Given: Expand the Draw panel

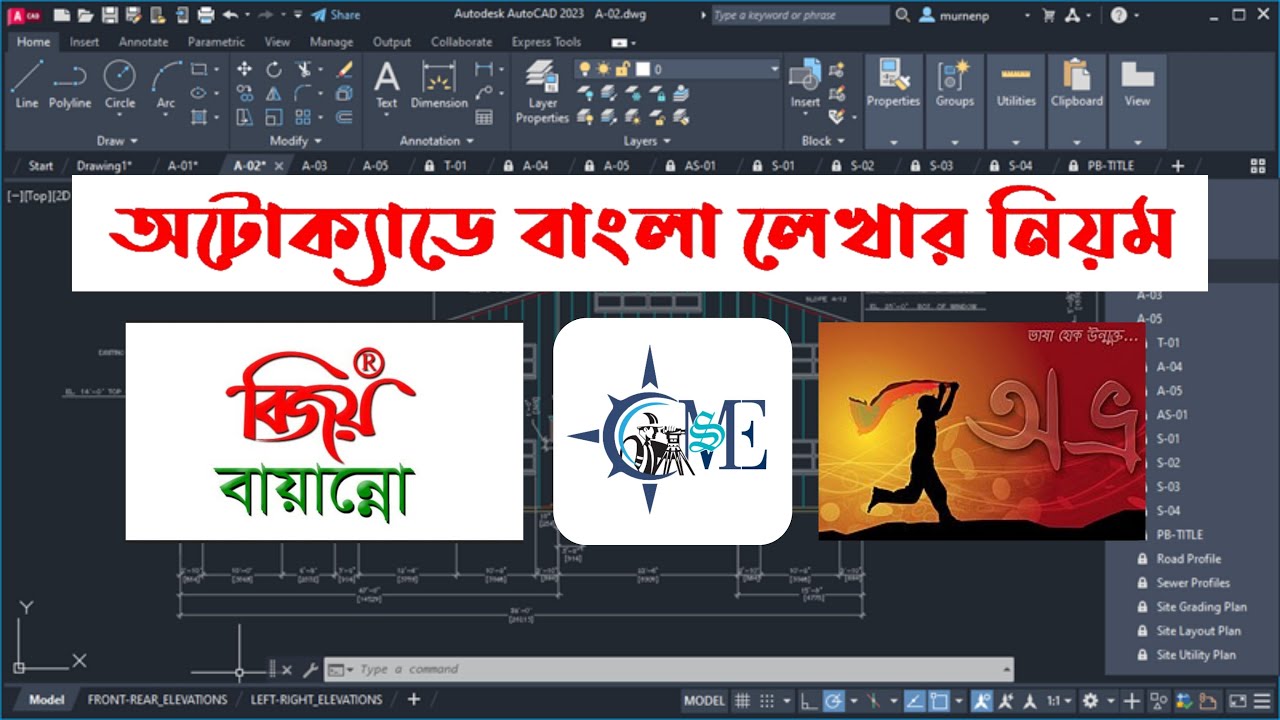Looking at the screenshot, I should (x=117, y=141).
